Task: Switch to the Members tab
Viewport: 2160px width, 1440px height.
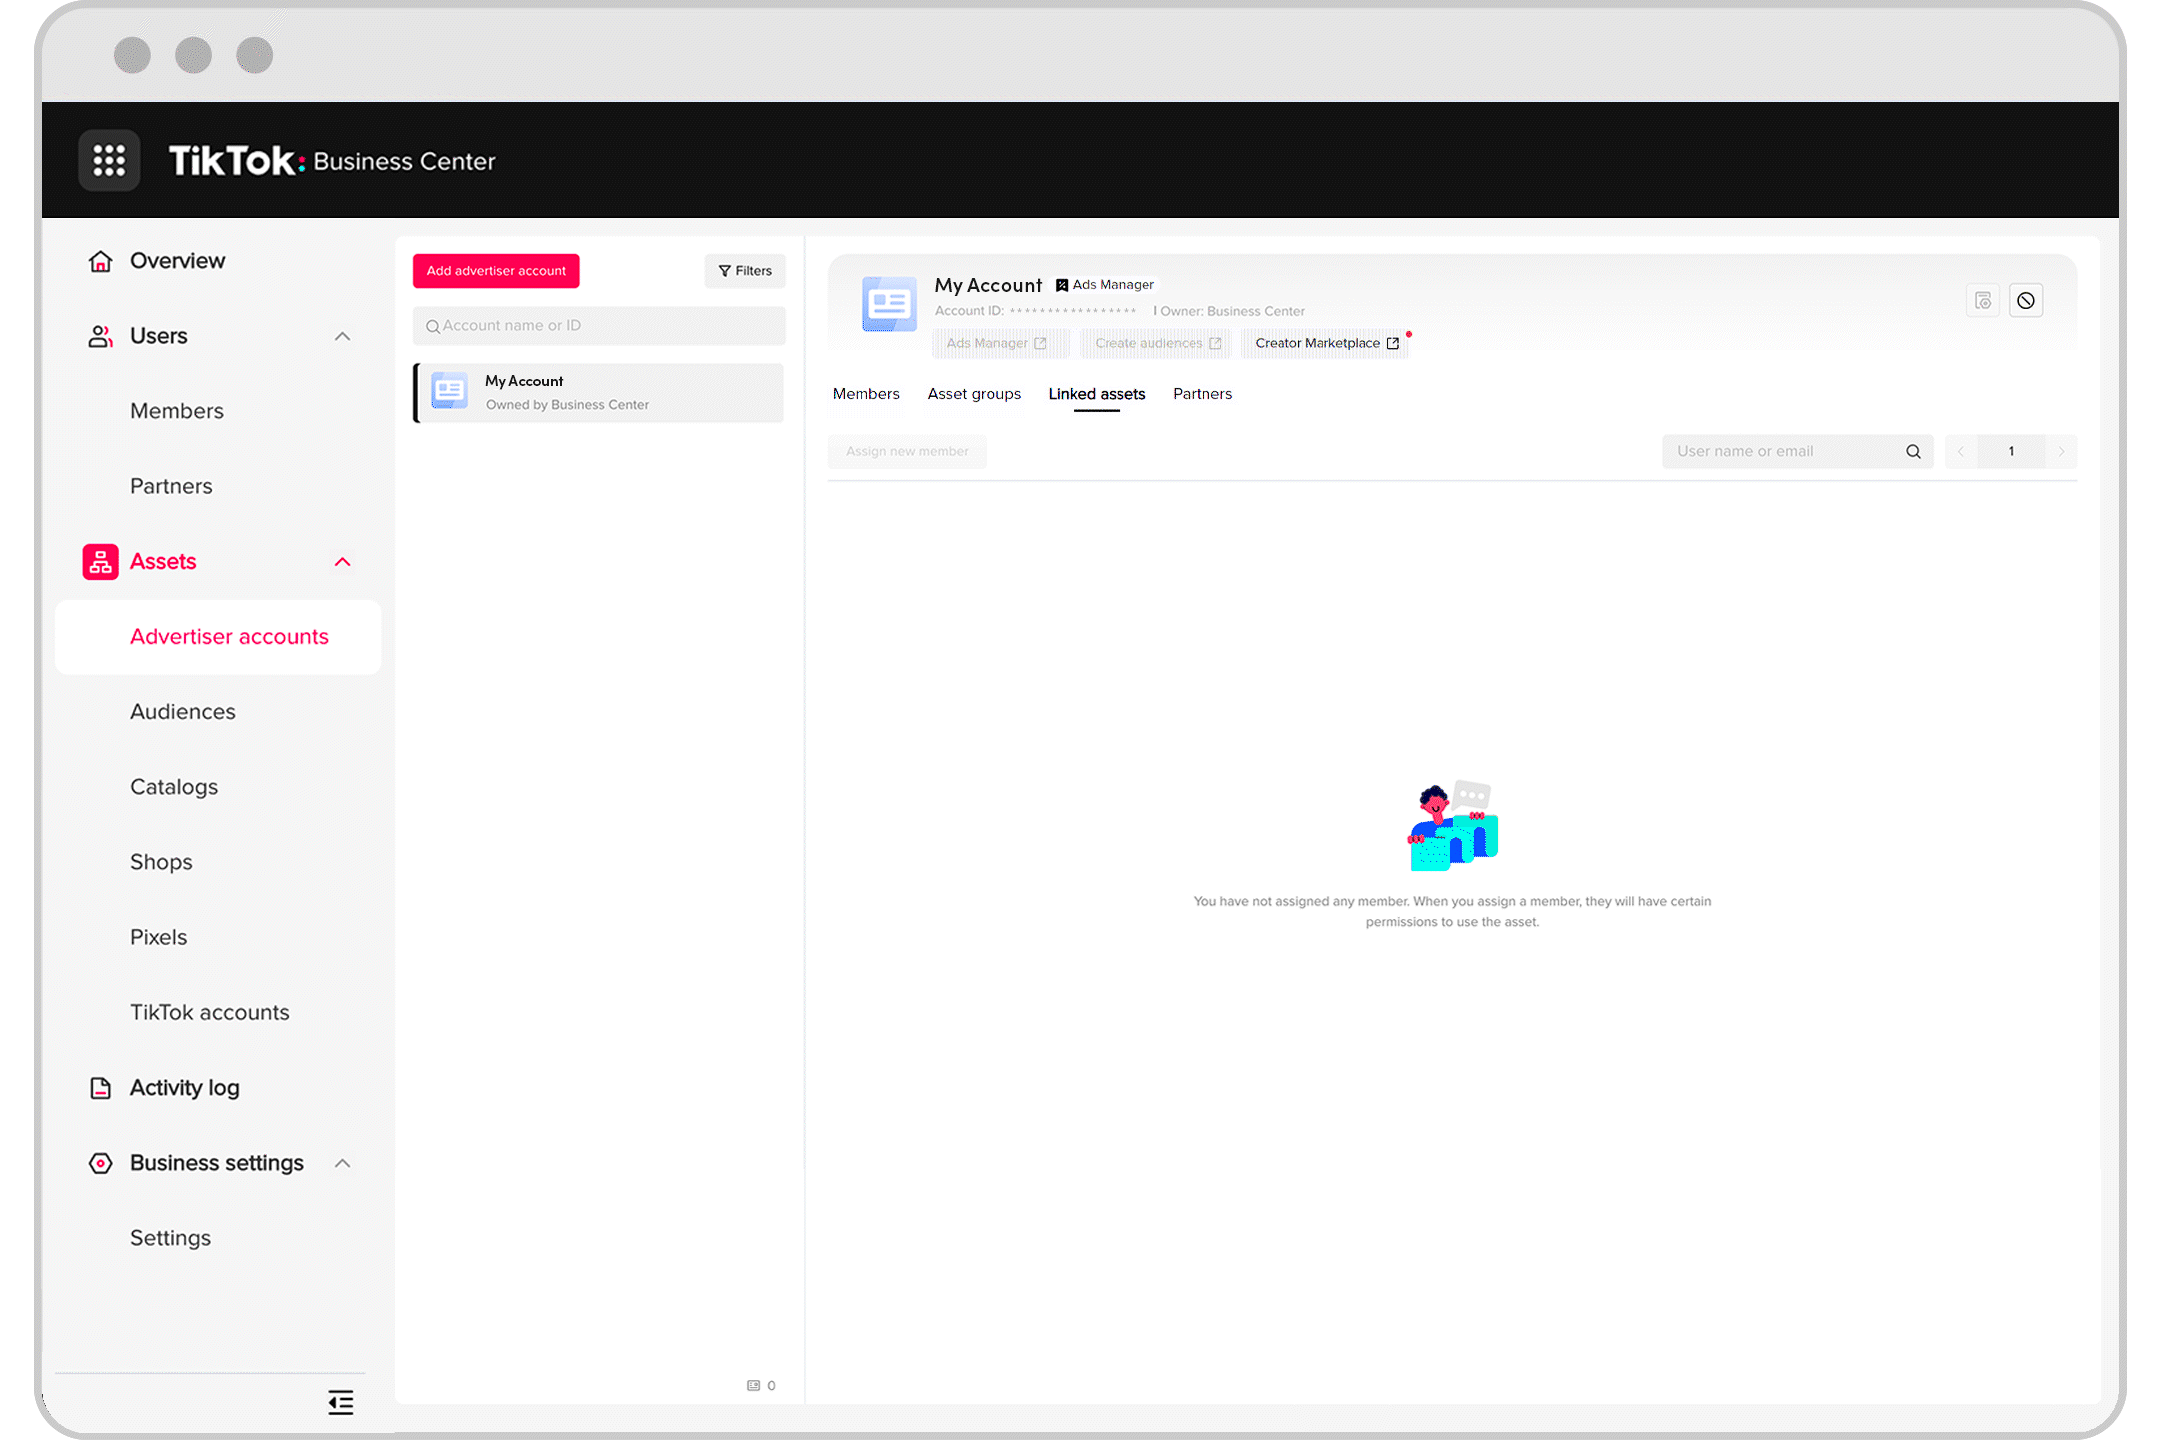Action: [866, 394]
